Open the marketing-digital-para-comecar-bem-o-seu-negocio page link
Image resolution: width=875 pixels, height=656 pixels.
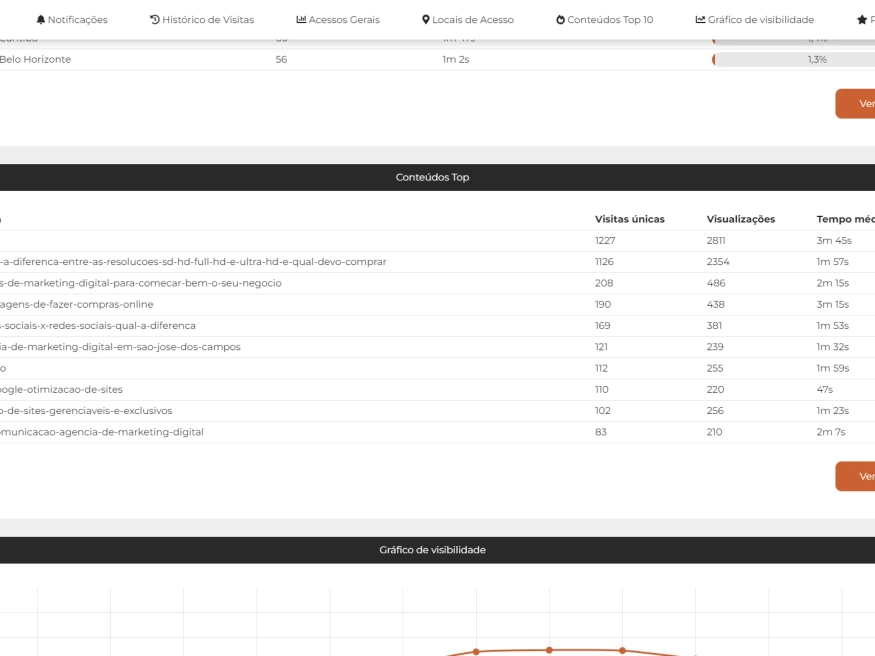(x=140, y=283)
